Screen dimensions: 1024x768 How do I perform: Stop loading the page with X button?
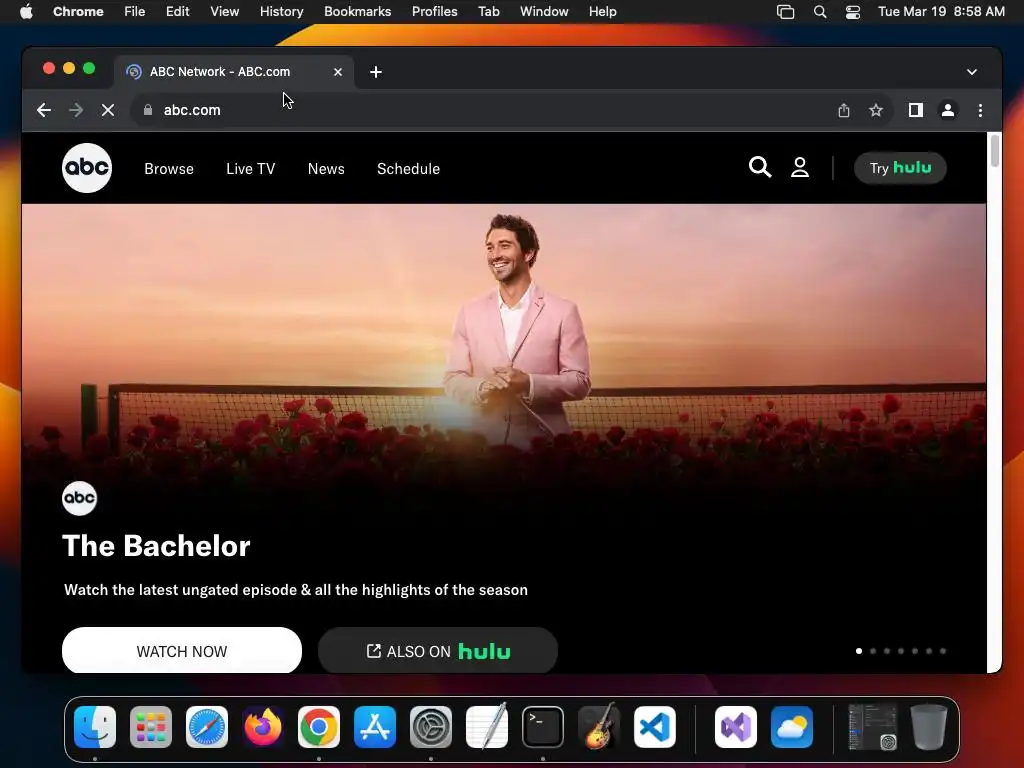coord(108,110)
